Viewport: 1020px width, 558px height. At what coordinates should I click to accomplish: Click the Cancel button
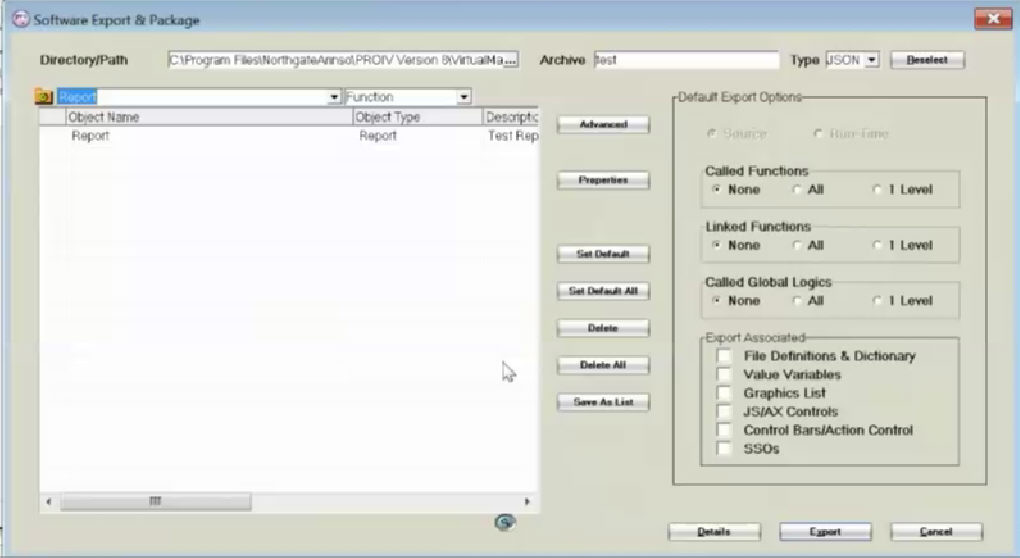[x=936, y=531]
